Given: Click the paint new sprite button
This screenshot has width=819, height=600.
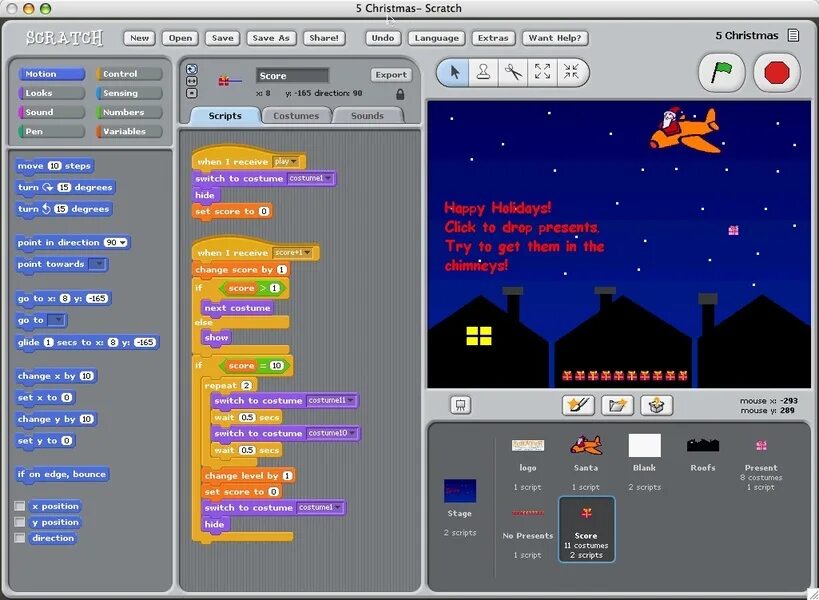Looking at the screenshot, I should pyautogui.click(x=578, y=405).
